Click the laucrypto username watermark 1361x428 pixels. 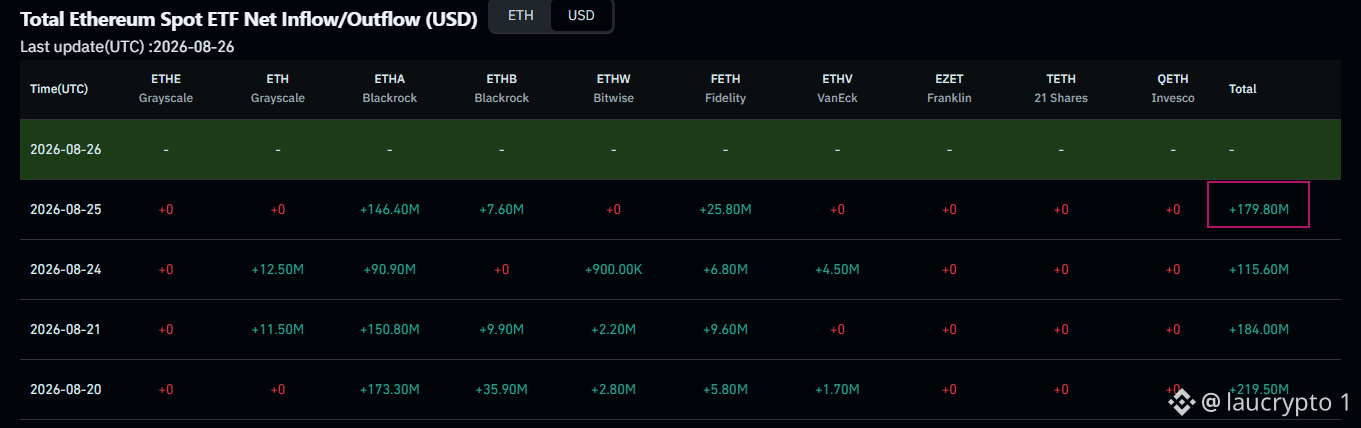(1276, 402)
